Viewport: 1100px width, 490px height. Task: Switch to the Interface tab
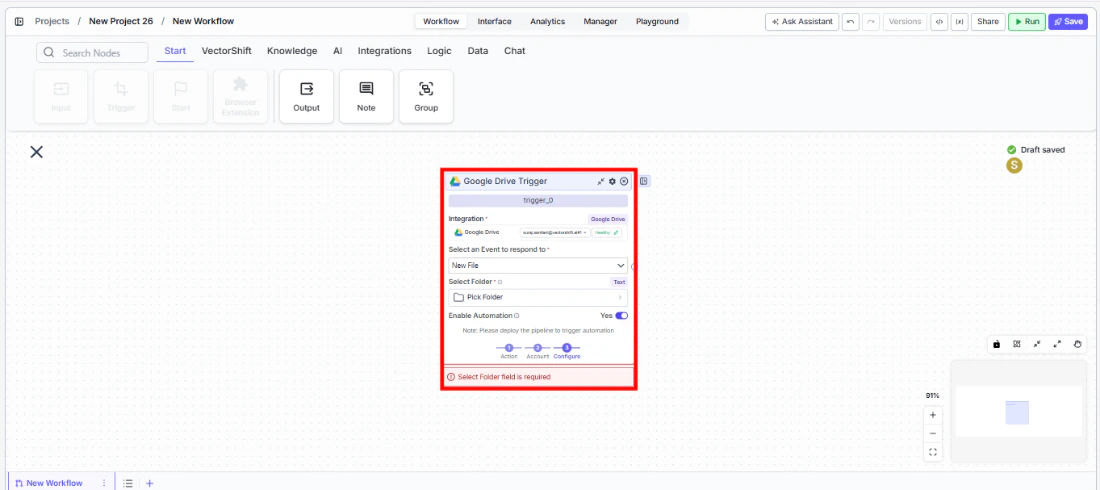(x=495, y=22)
